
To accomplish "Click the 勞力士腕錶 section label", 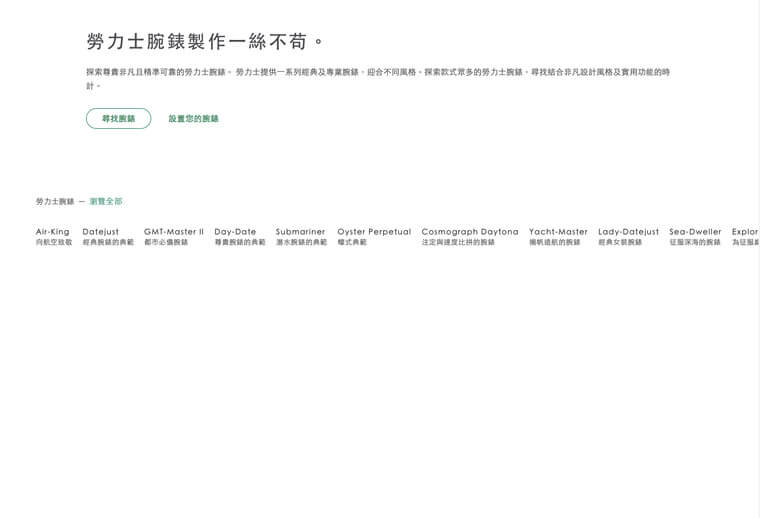I will (x=55, y=201).
